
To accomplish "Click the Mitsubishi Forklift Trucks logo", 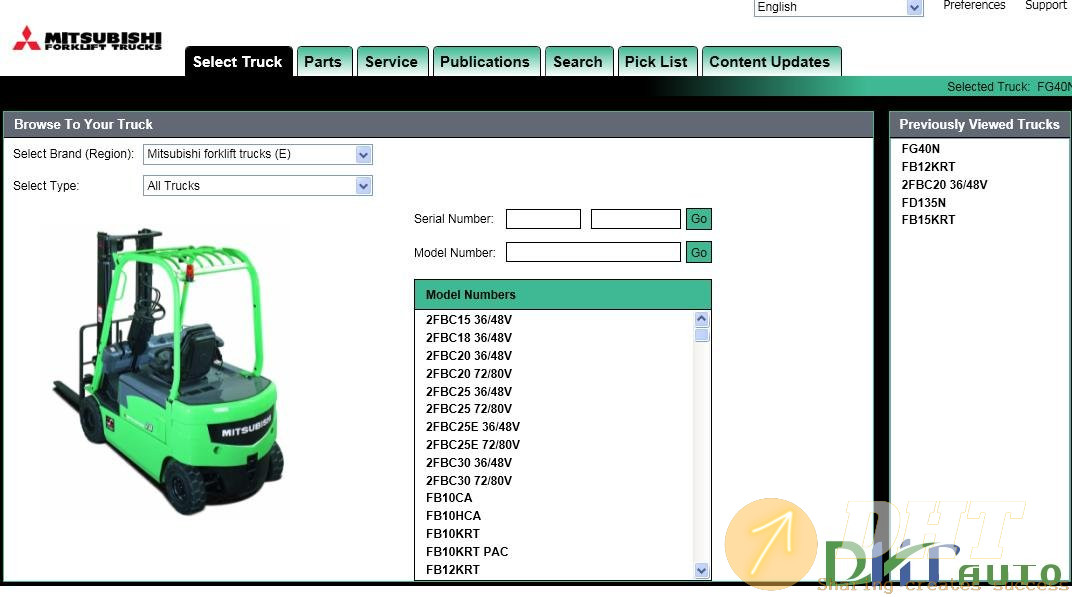I will [x=87, y=39].
